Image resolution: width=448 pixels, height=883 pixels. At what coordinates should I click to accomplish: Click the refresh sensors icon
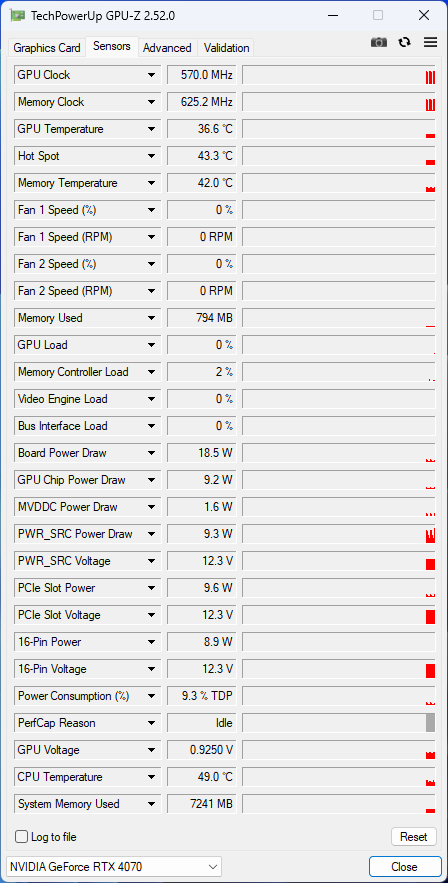(x=405, y=42)
